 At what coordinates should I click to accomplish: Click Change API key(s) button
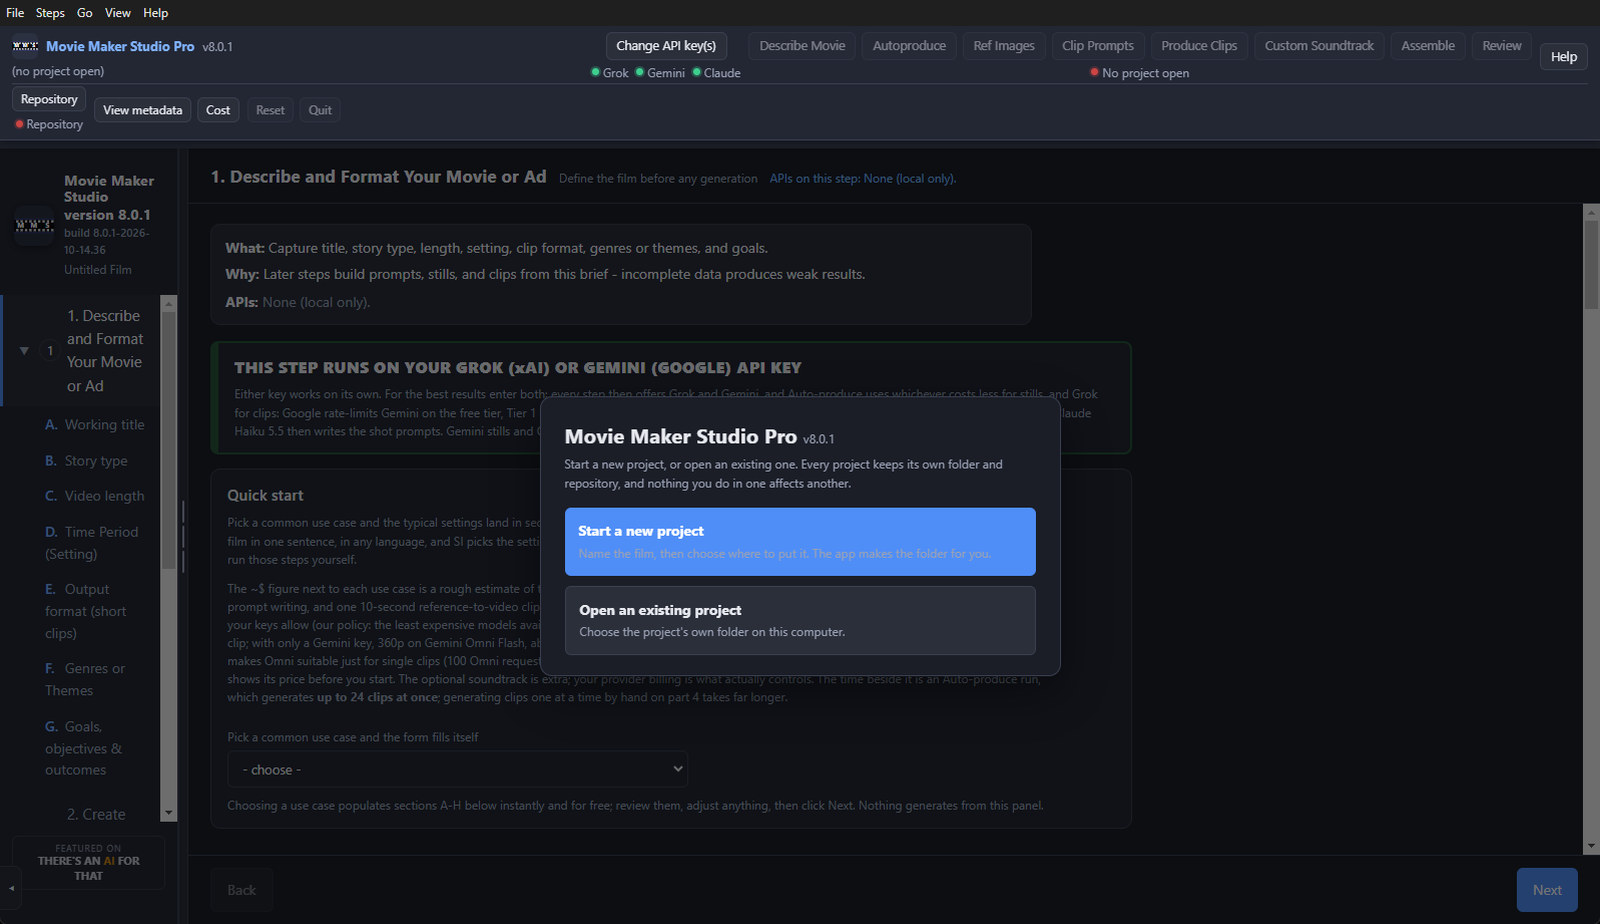[666, 46]
